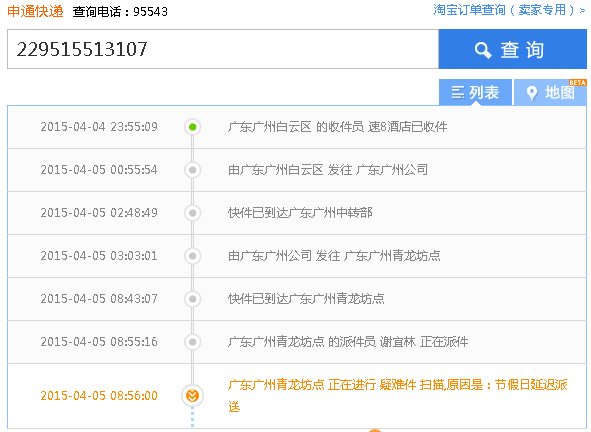Click 由广东广州白云区 发往 广东广州公司 entry
Screen dimensions: 591x432
click(x=328, y=170)
